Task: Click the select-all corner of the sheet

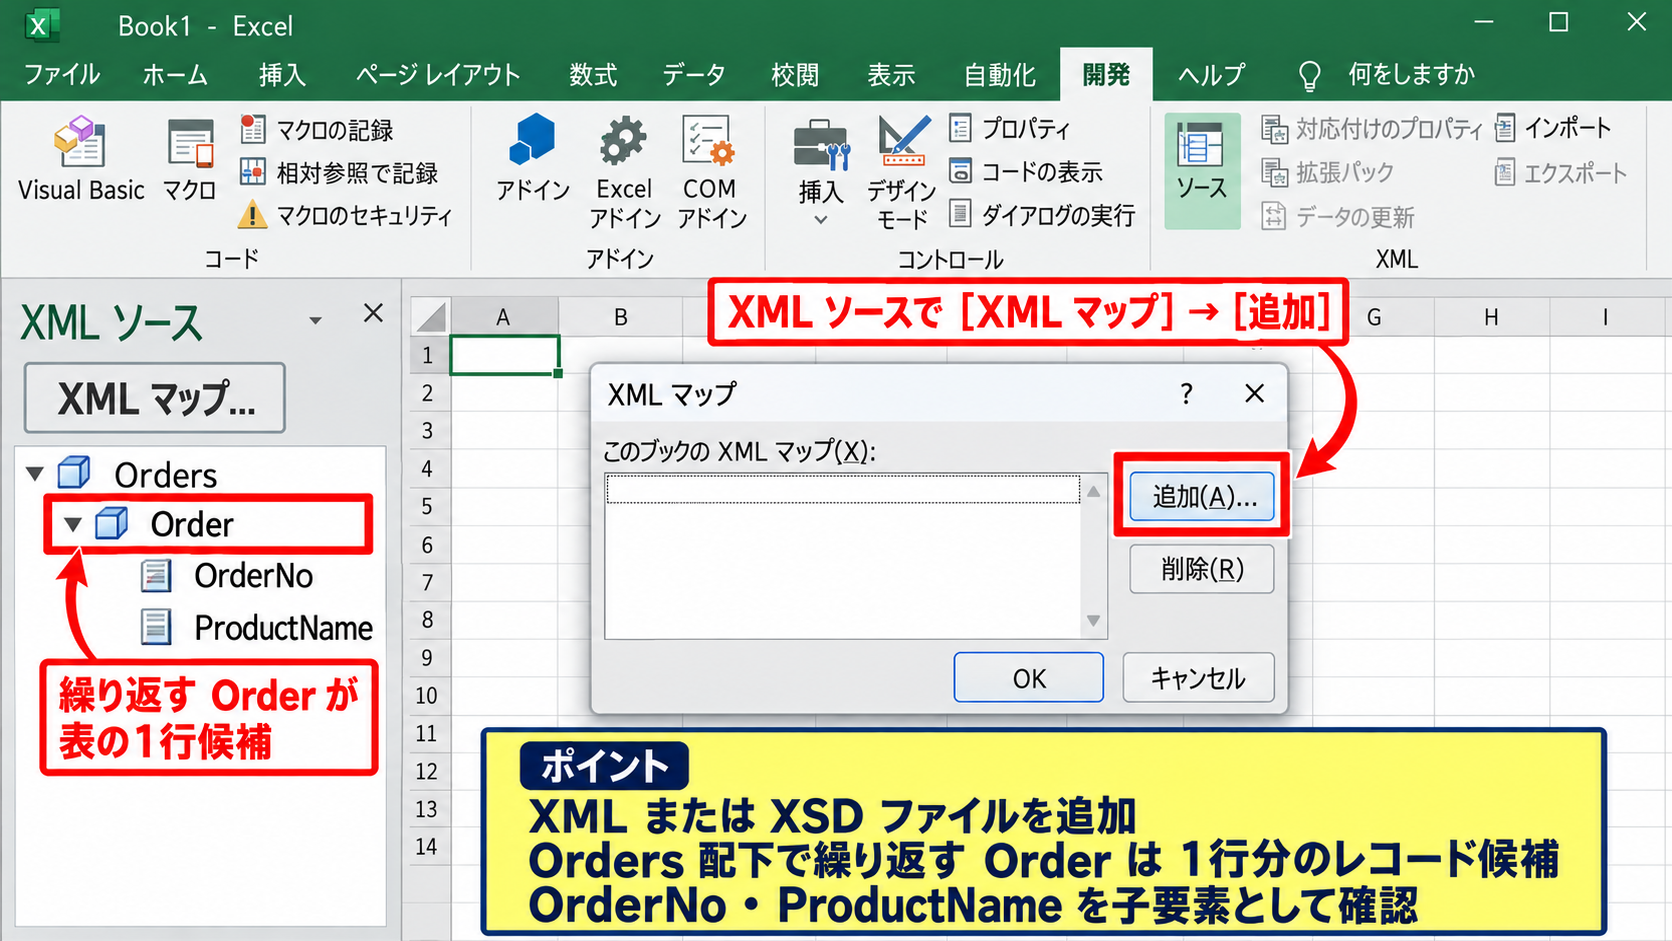Action: coord(431,317)
